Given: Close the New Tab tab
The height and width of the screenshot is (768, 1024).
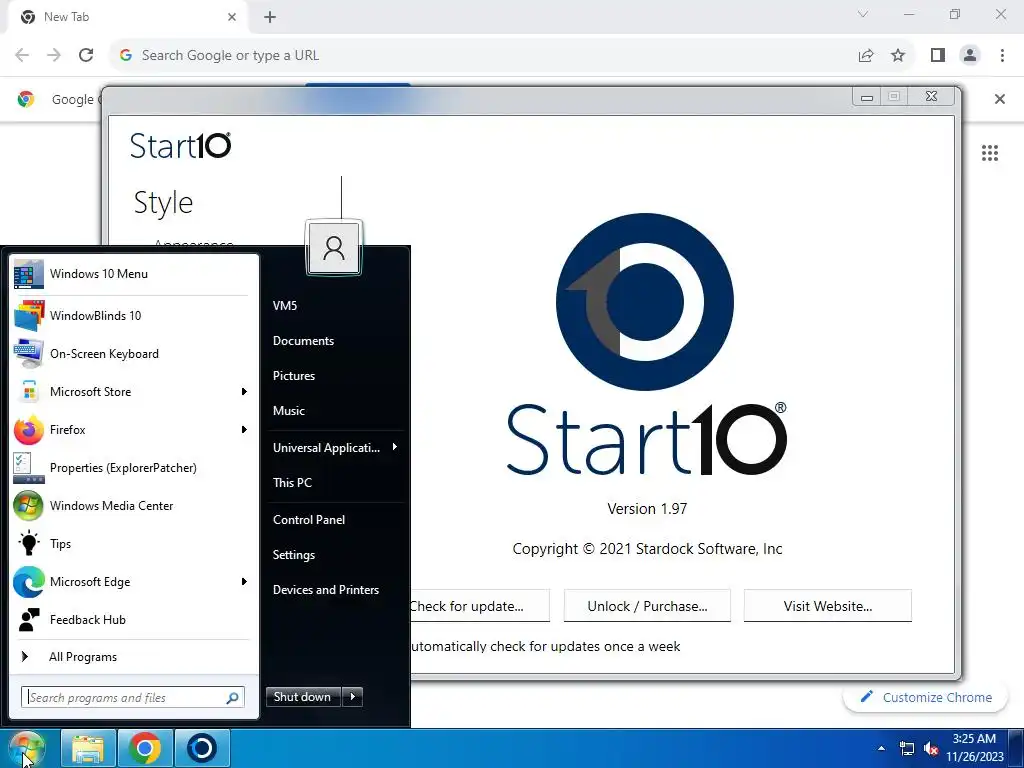Looking at the screenshot, I should click(232, 17).
